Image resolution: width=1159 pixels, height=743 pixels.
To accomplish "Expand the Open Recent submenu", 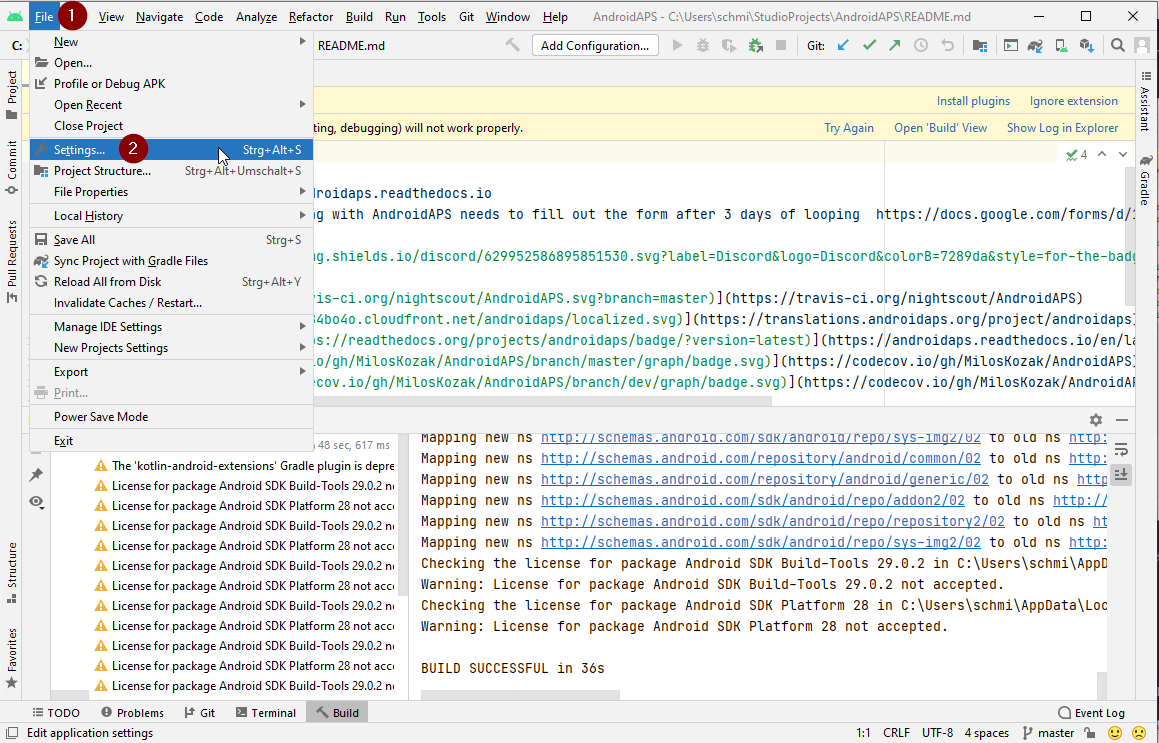I will (x=302, y=104).
